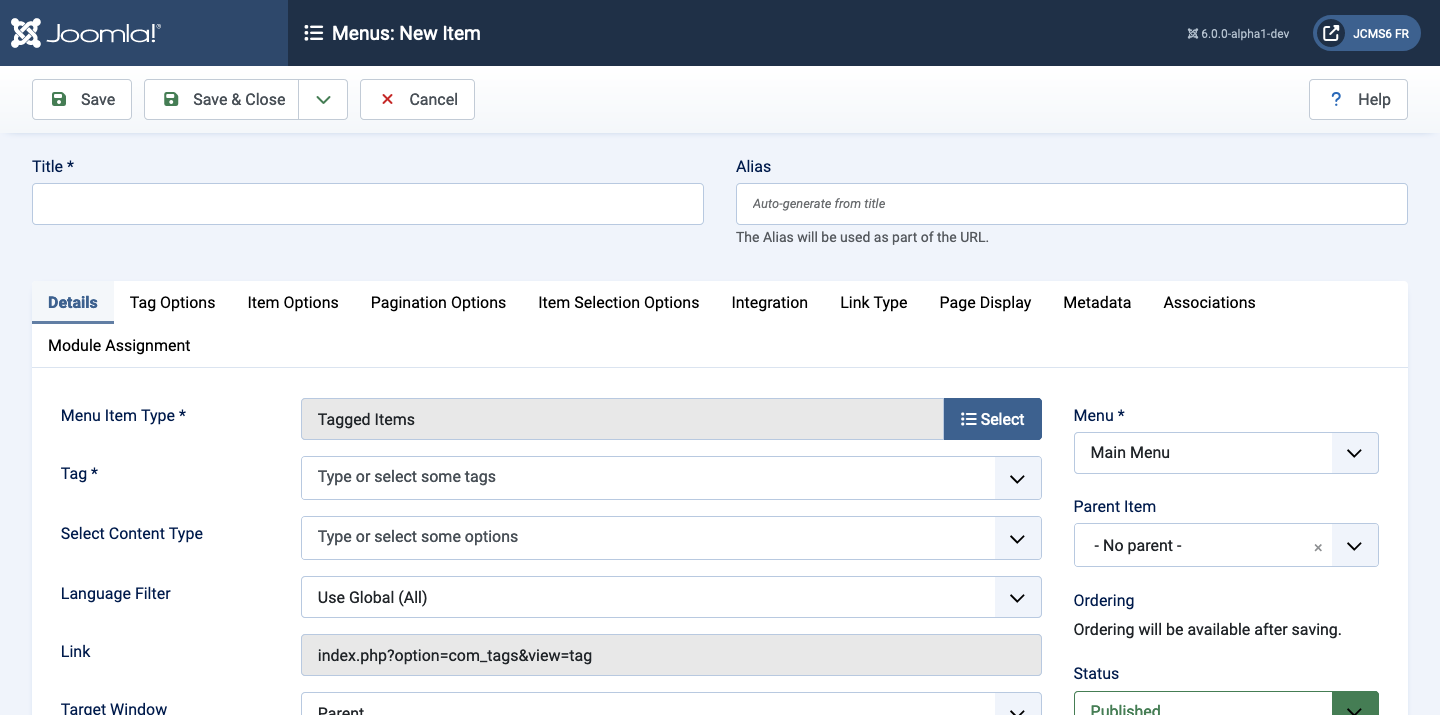
Task: Open the Associations tab
Action: click(1209, 302)
